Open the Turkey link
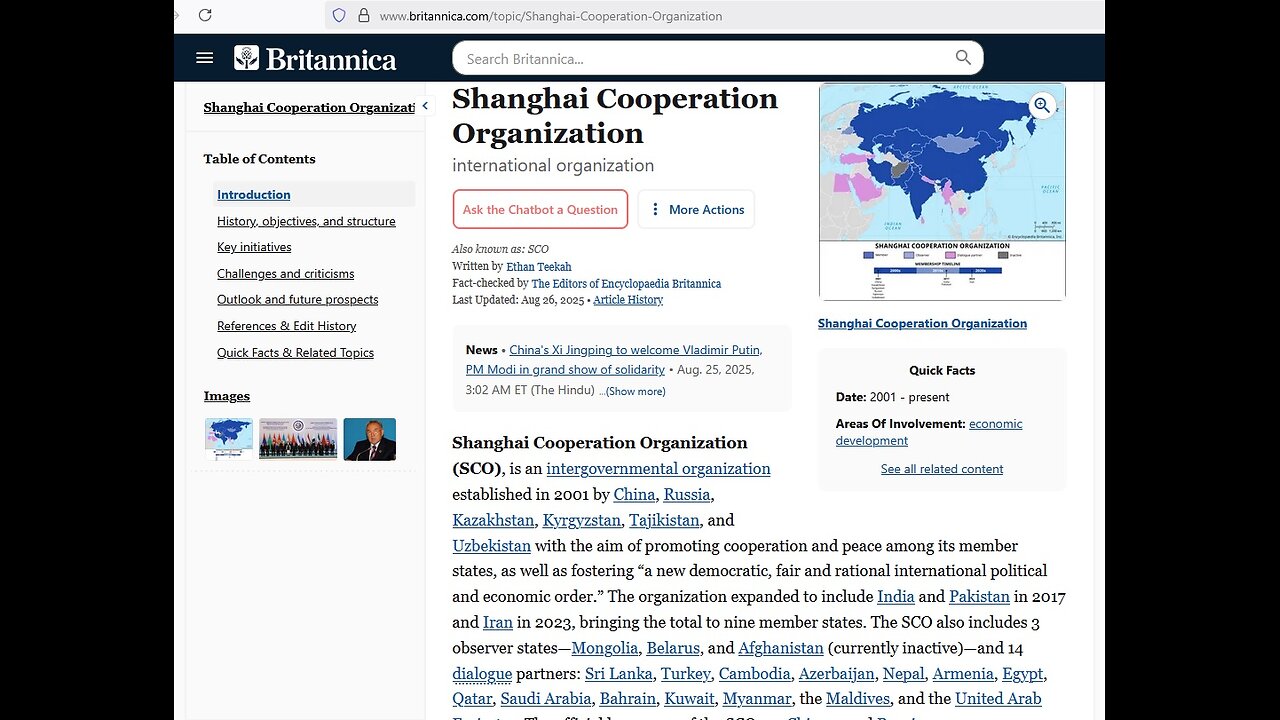This screenshot has height=720, width=1280. [686, 674]
